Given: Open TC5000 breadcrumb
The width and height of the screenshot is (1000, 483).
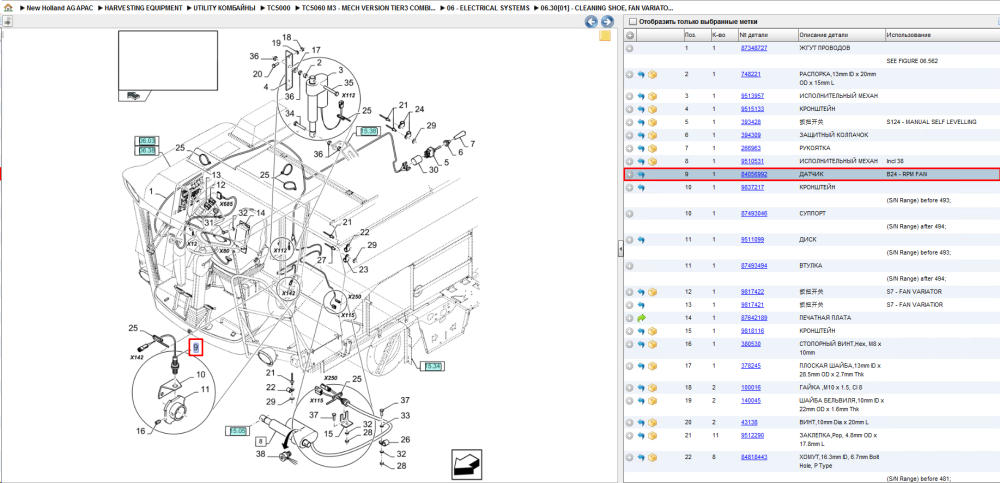Looking at the screenshot, I should (x=279, y=8).
